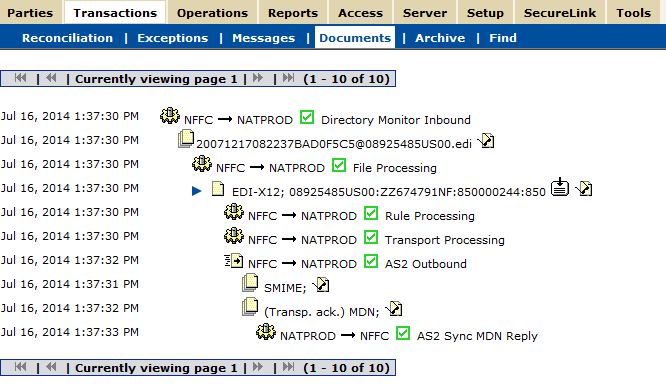Download the EDI-X12 document
The width and height of the screenshot is (666, 391).
[x=560, y=187]
